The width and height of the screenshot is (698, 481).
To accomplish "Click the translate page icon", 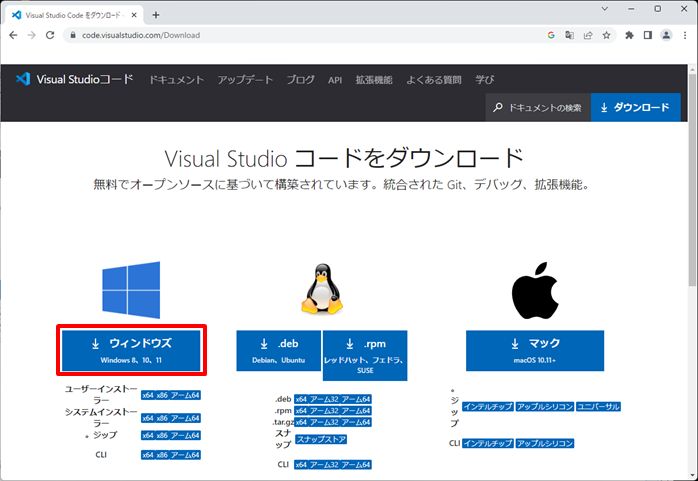I will (569, 35).
